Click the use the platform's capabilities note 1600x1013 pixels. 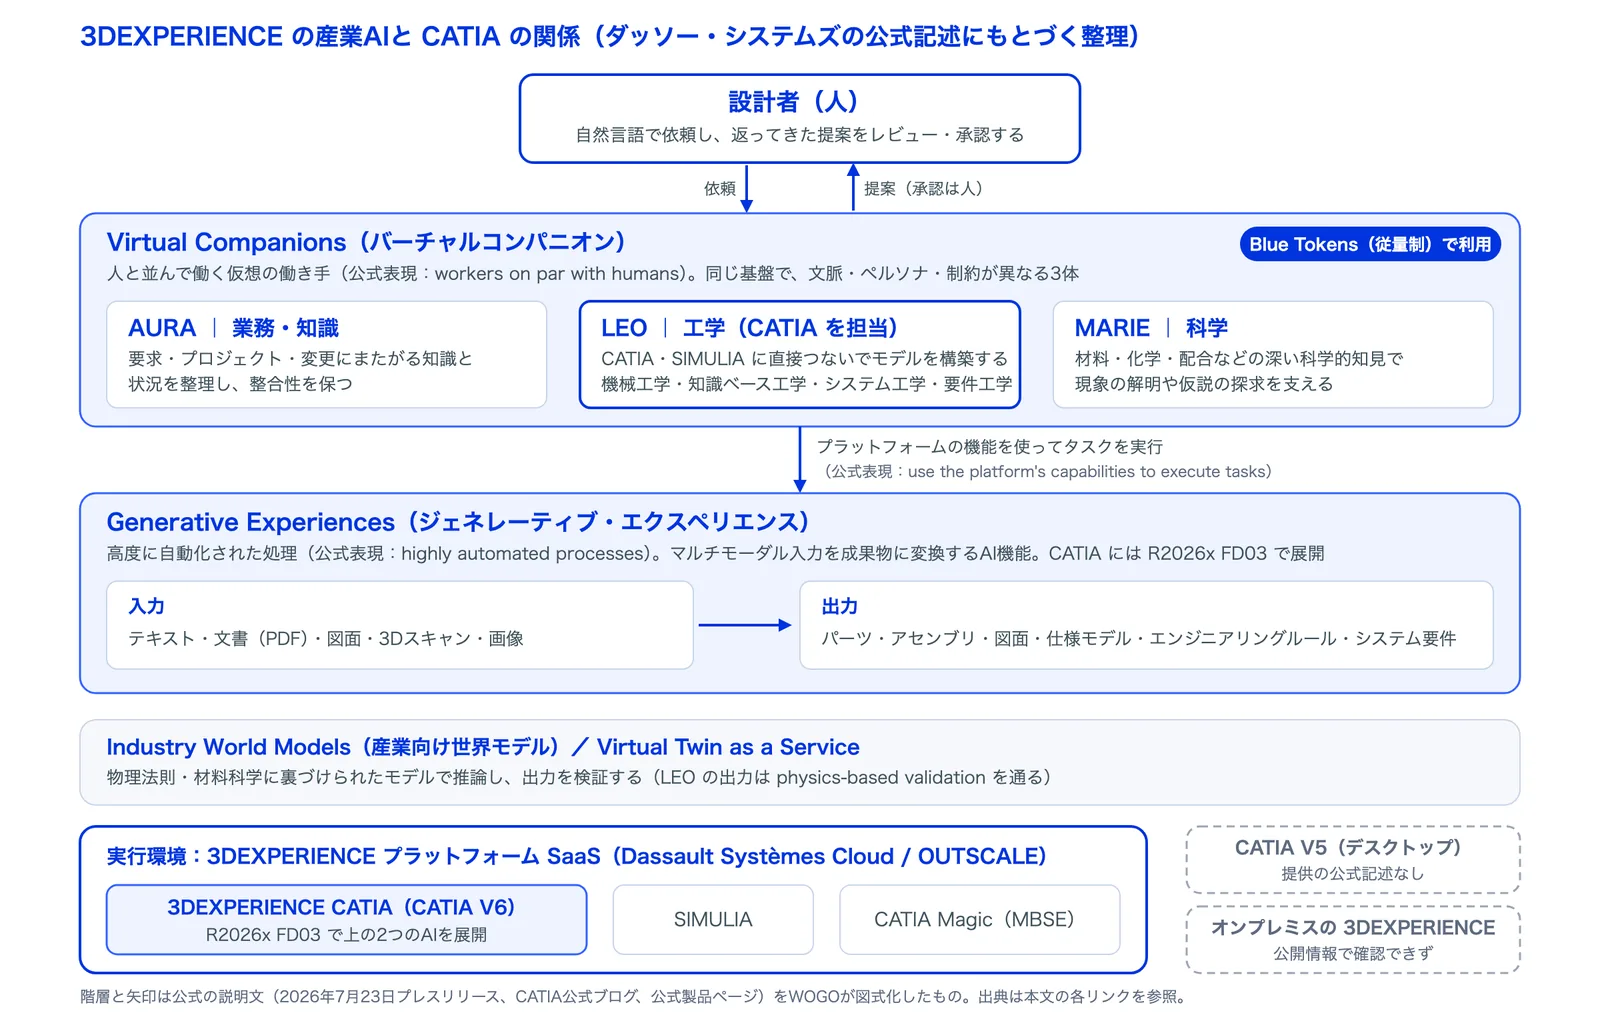[x=1046, y=471]
